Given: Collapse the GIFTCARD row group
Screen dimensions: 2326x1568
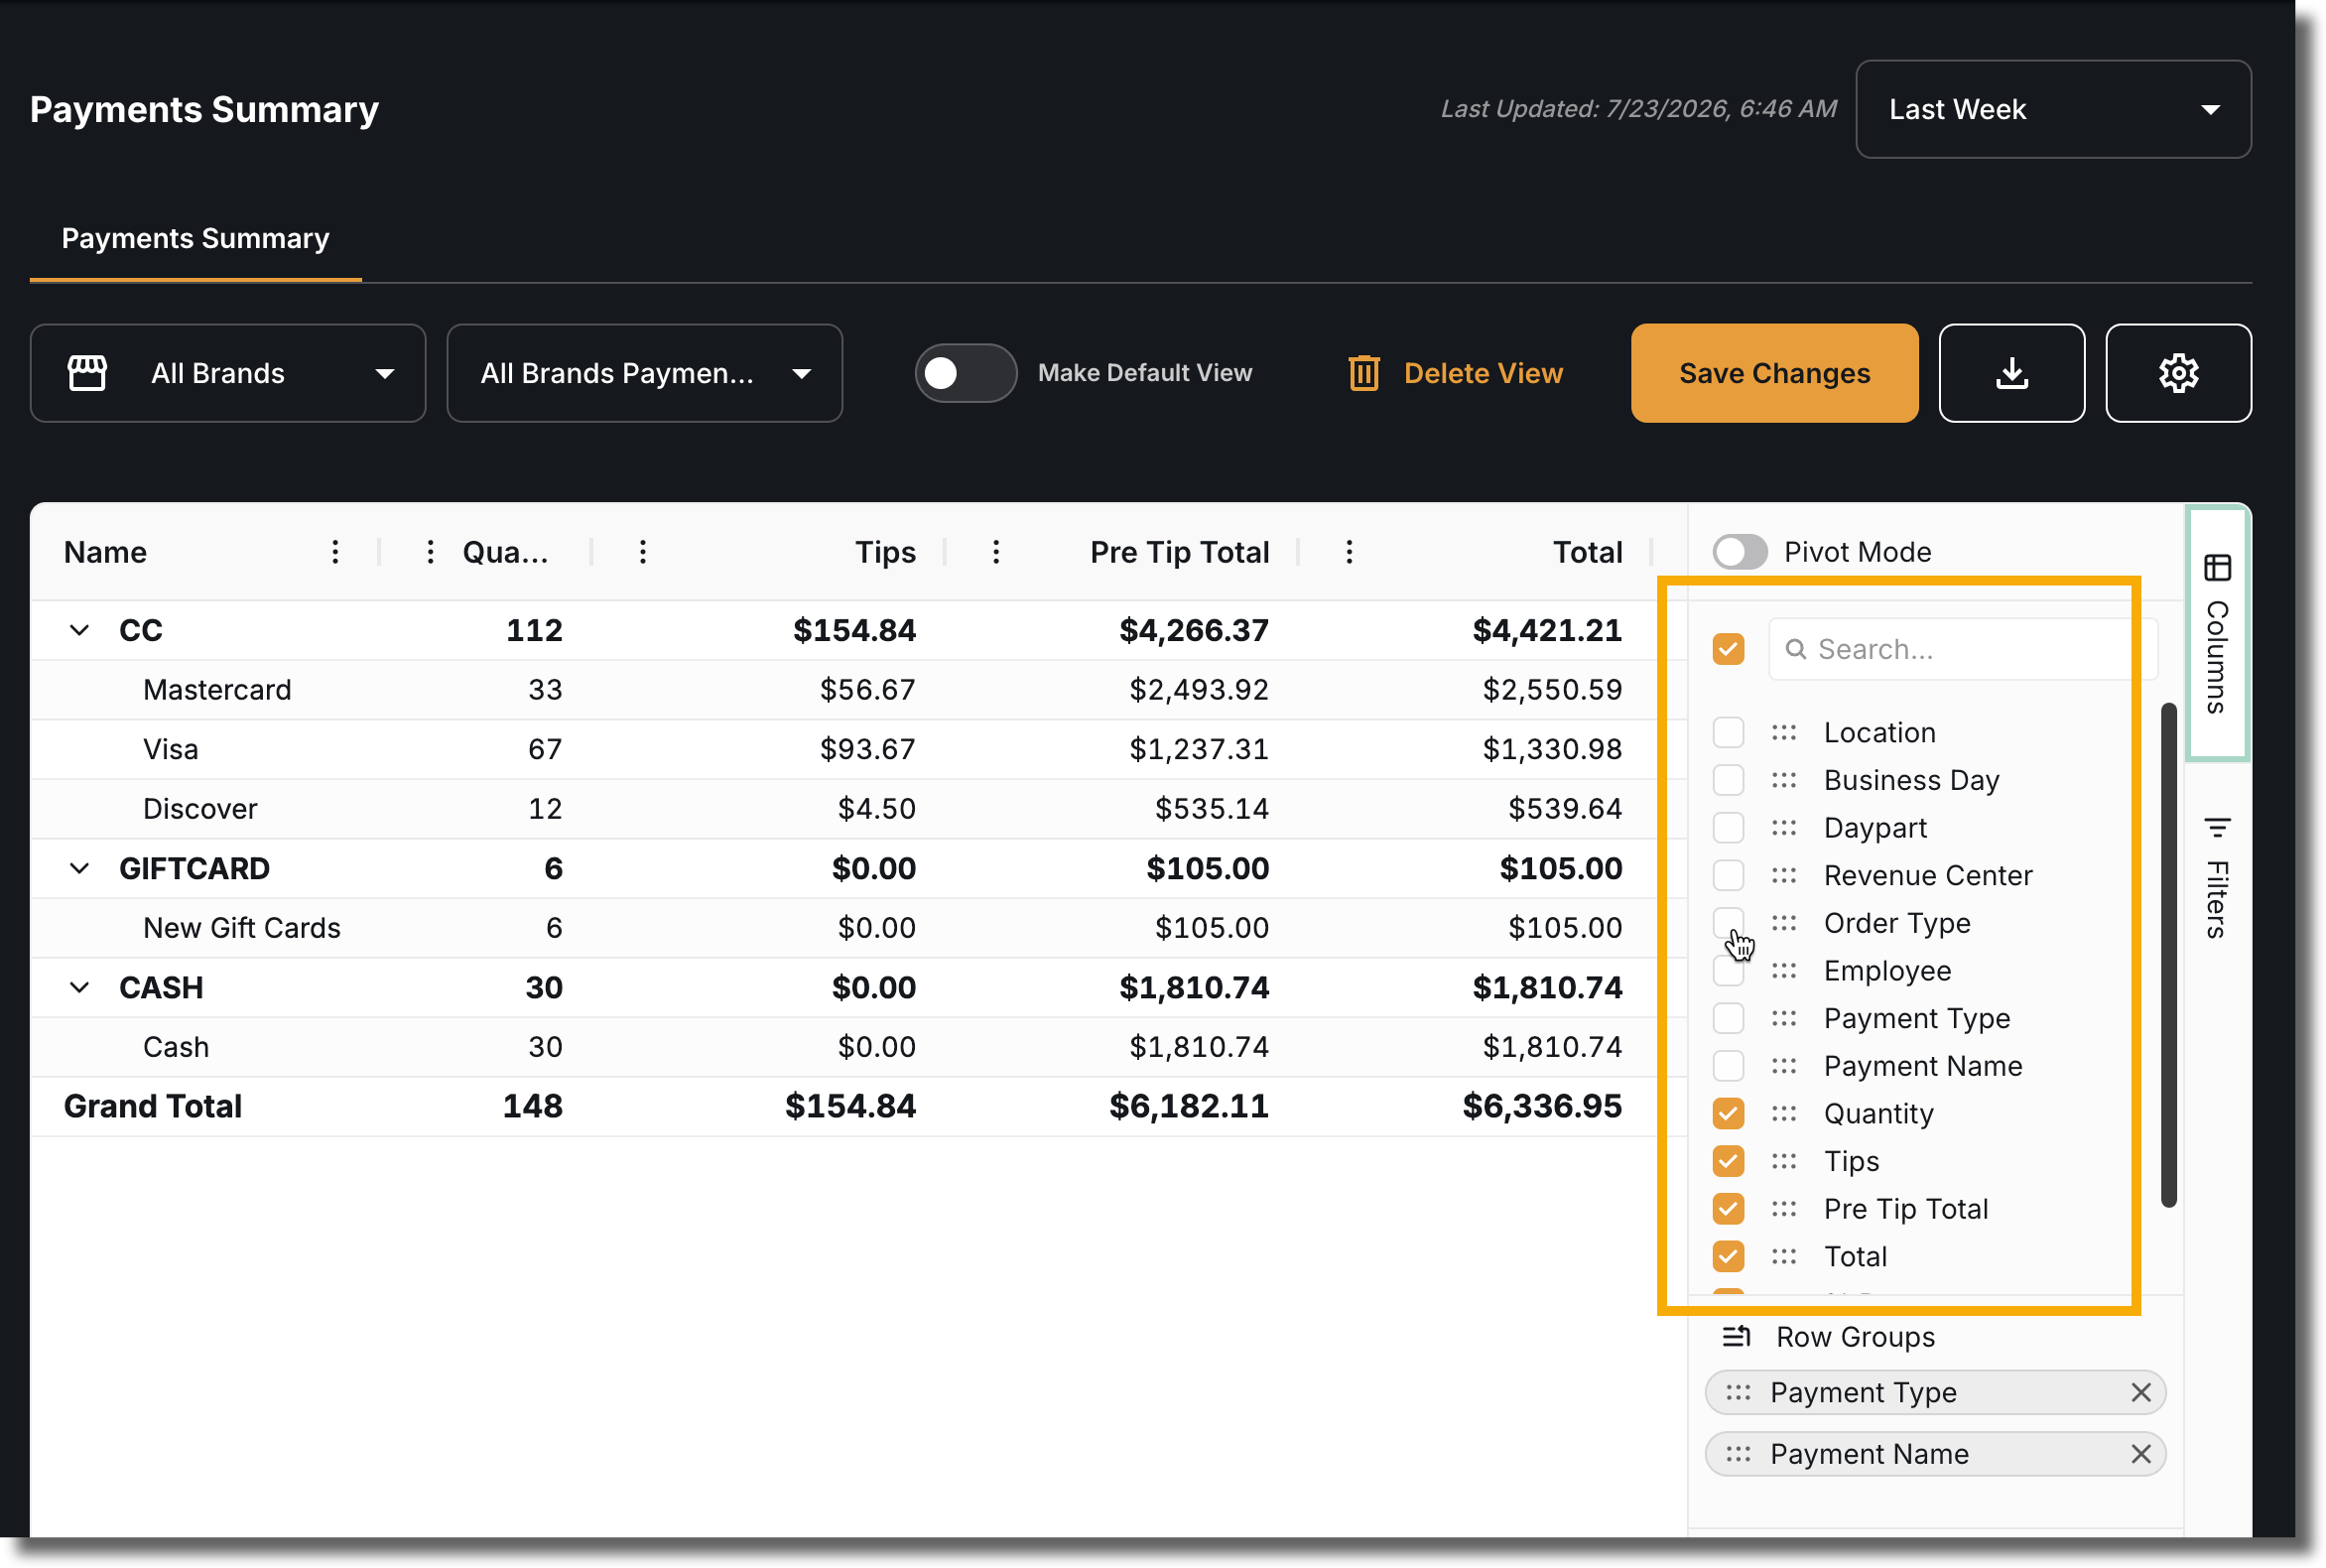Looking at the screenshot, I should click(x=79, y=869).
